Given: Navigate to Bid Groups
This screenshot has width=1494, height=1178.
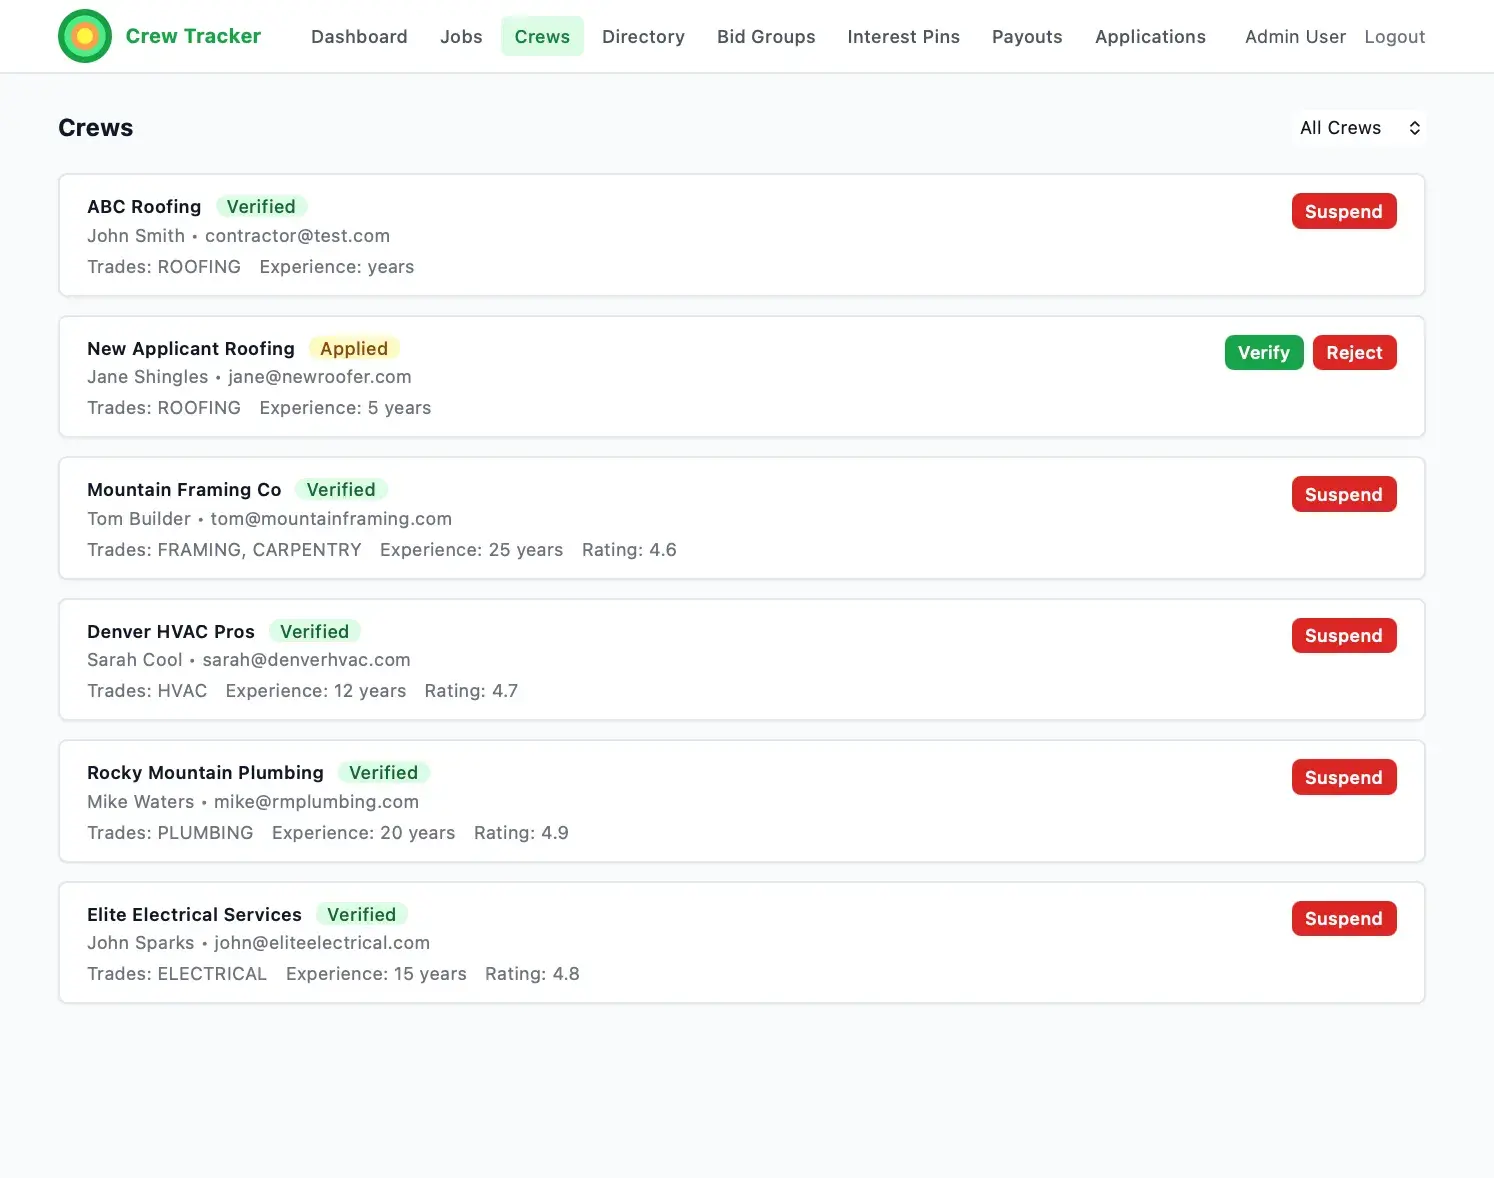Looking at the screenshot, I should point(766,37).
